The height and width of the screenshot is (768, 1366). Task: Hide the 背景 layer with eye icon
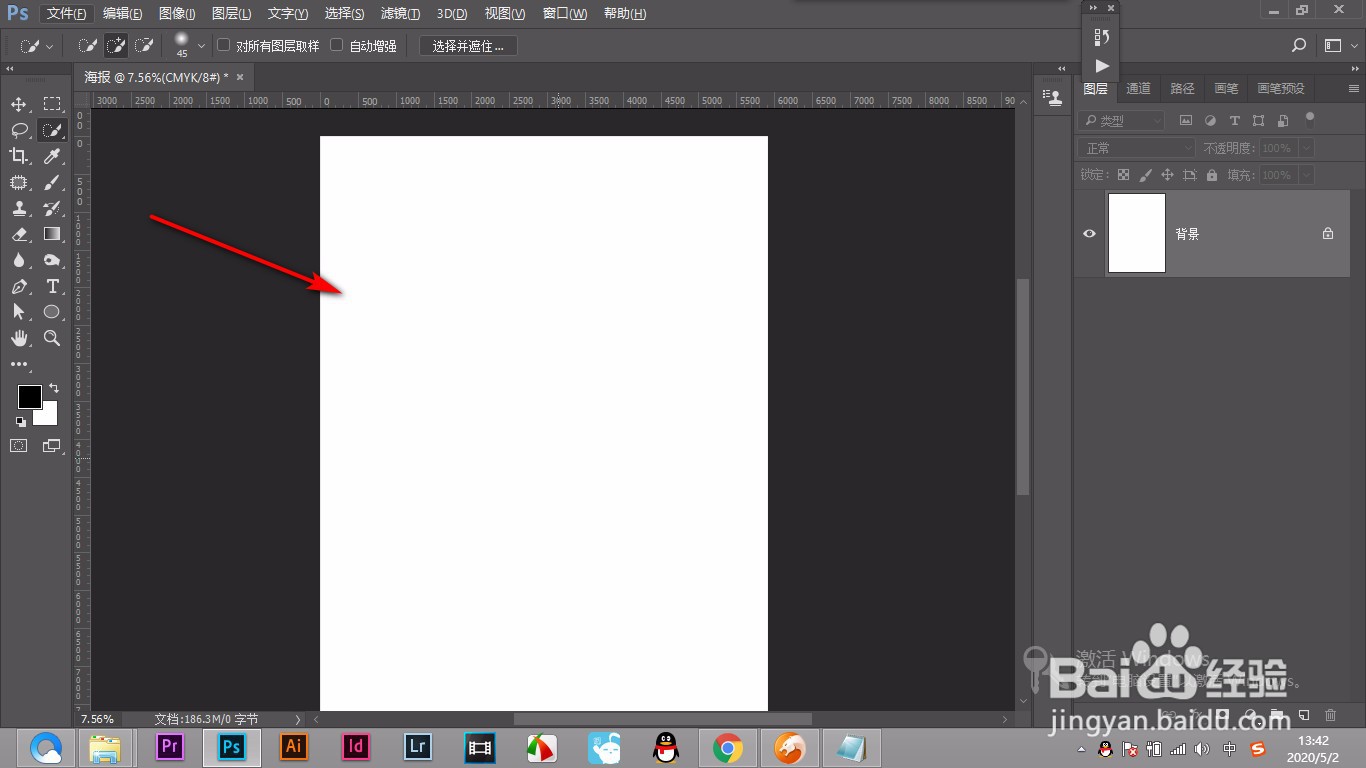coord(1089,234)
